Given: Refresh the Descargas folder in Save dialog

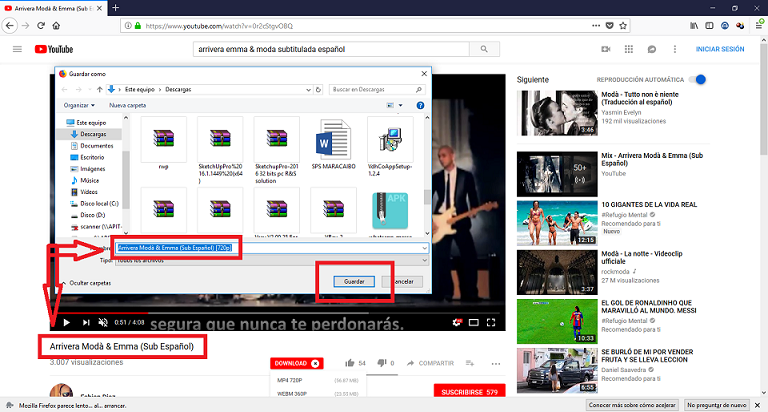Looking at the screenshot, I should click(x=318, y=90).
